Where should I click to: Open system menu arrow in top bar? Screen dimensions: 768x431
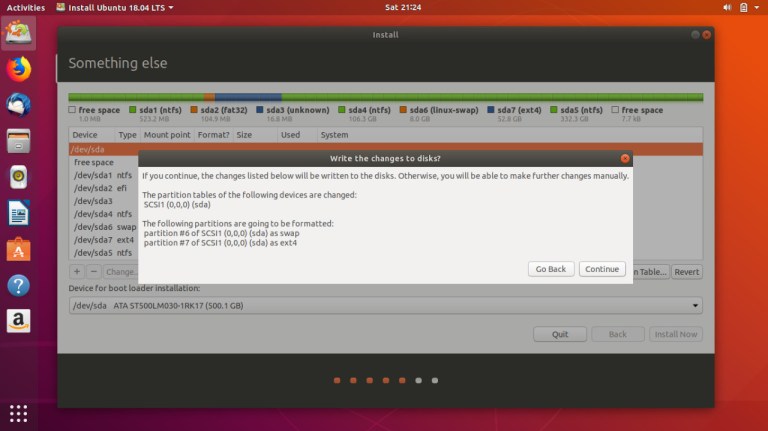(757, 7)
